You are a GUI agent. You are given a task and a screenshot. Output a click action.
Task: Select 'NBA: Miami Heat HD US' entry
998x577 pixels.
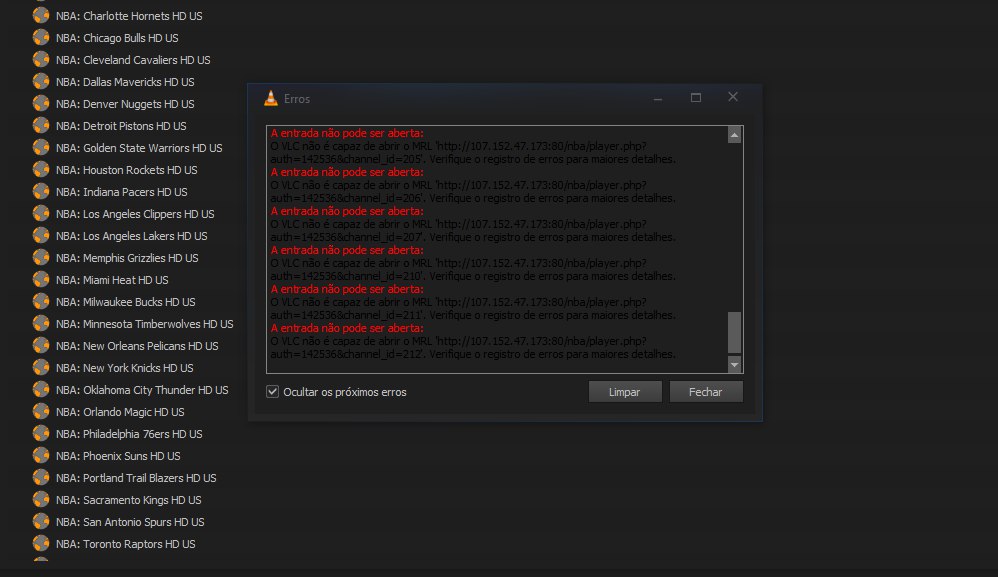(112, 280)
